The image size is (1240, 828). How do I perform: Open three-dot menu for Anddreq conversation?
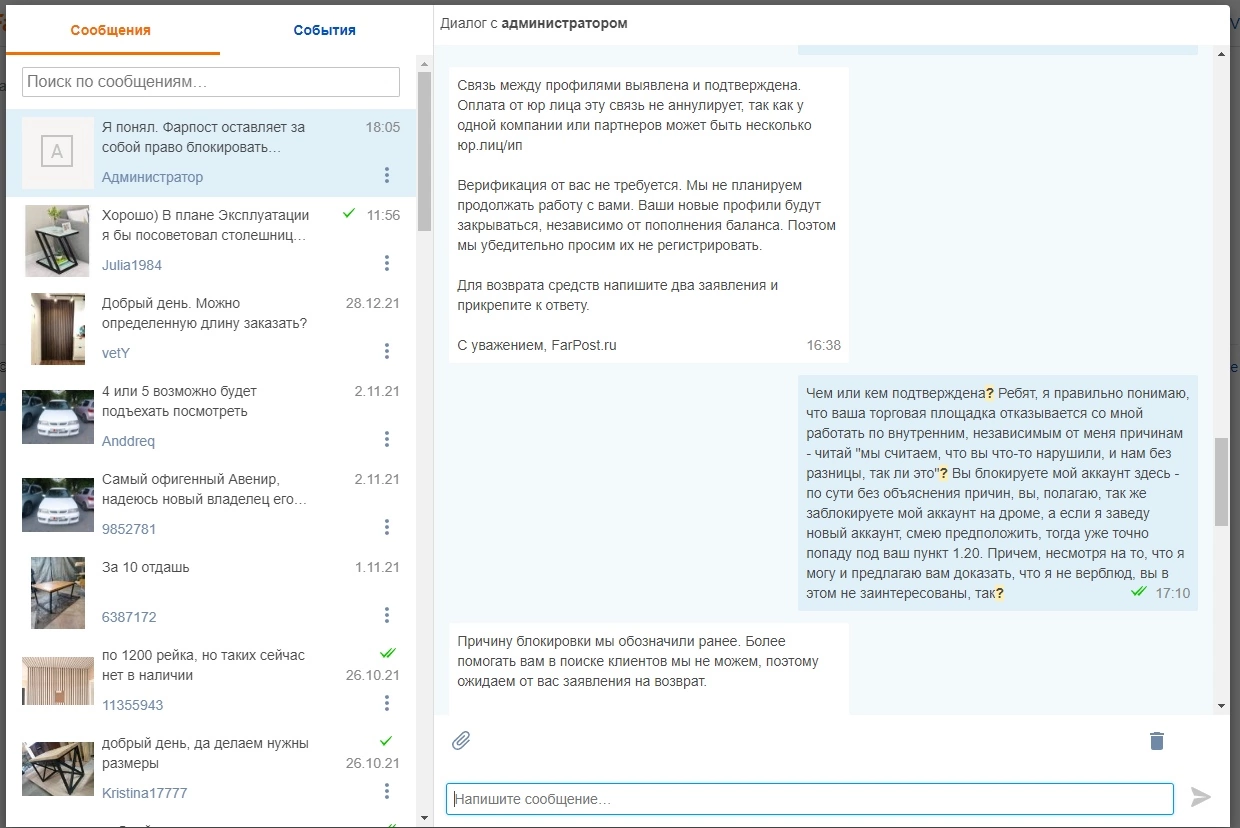click(387, 440)
